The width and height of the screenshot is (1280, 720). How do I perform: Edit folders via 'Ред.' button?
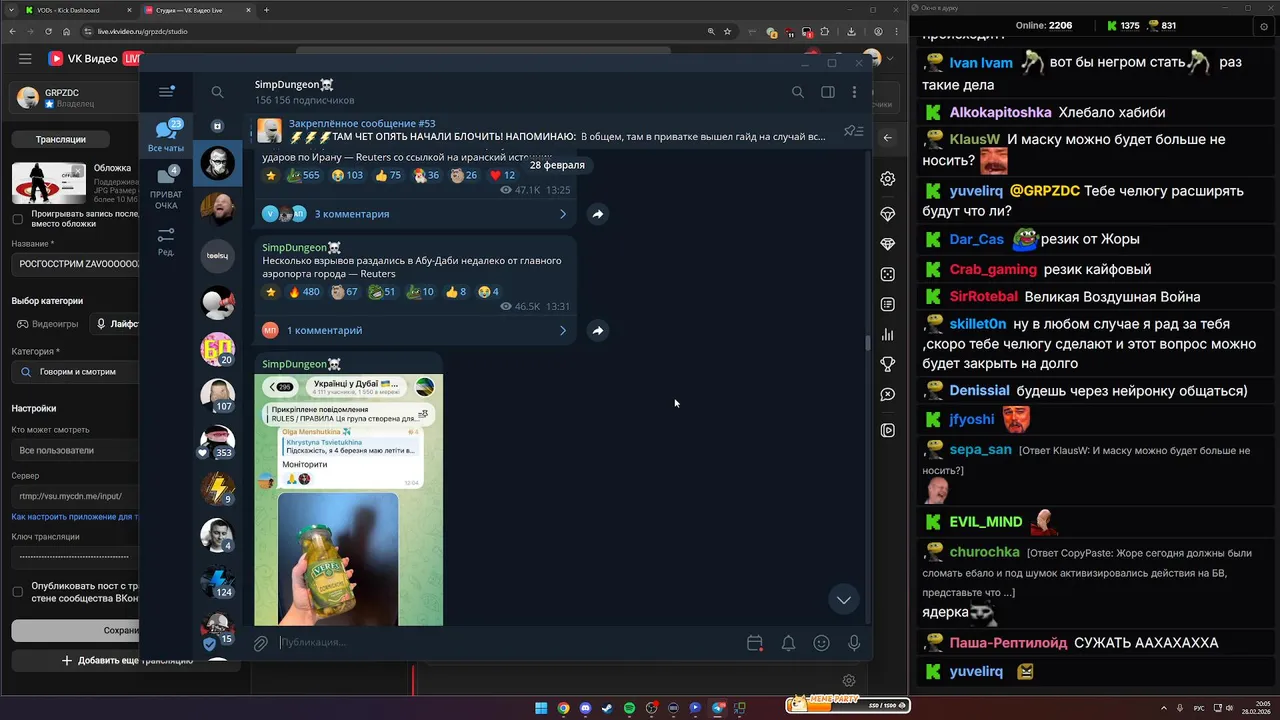click(166, 241)
